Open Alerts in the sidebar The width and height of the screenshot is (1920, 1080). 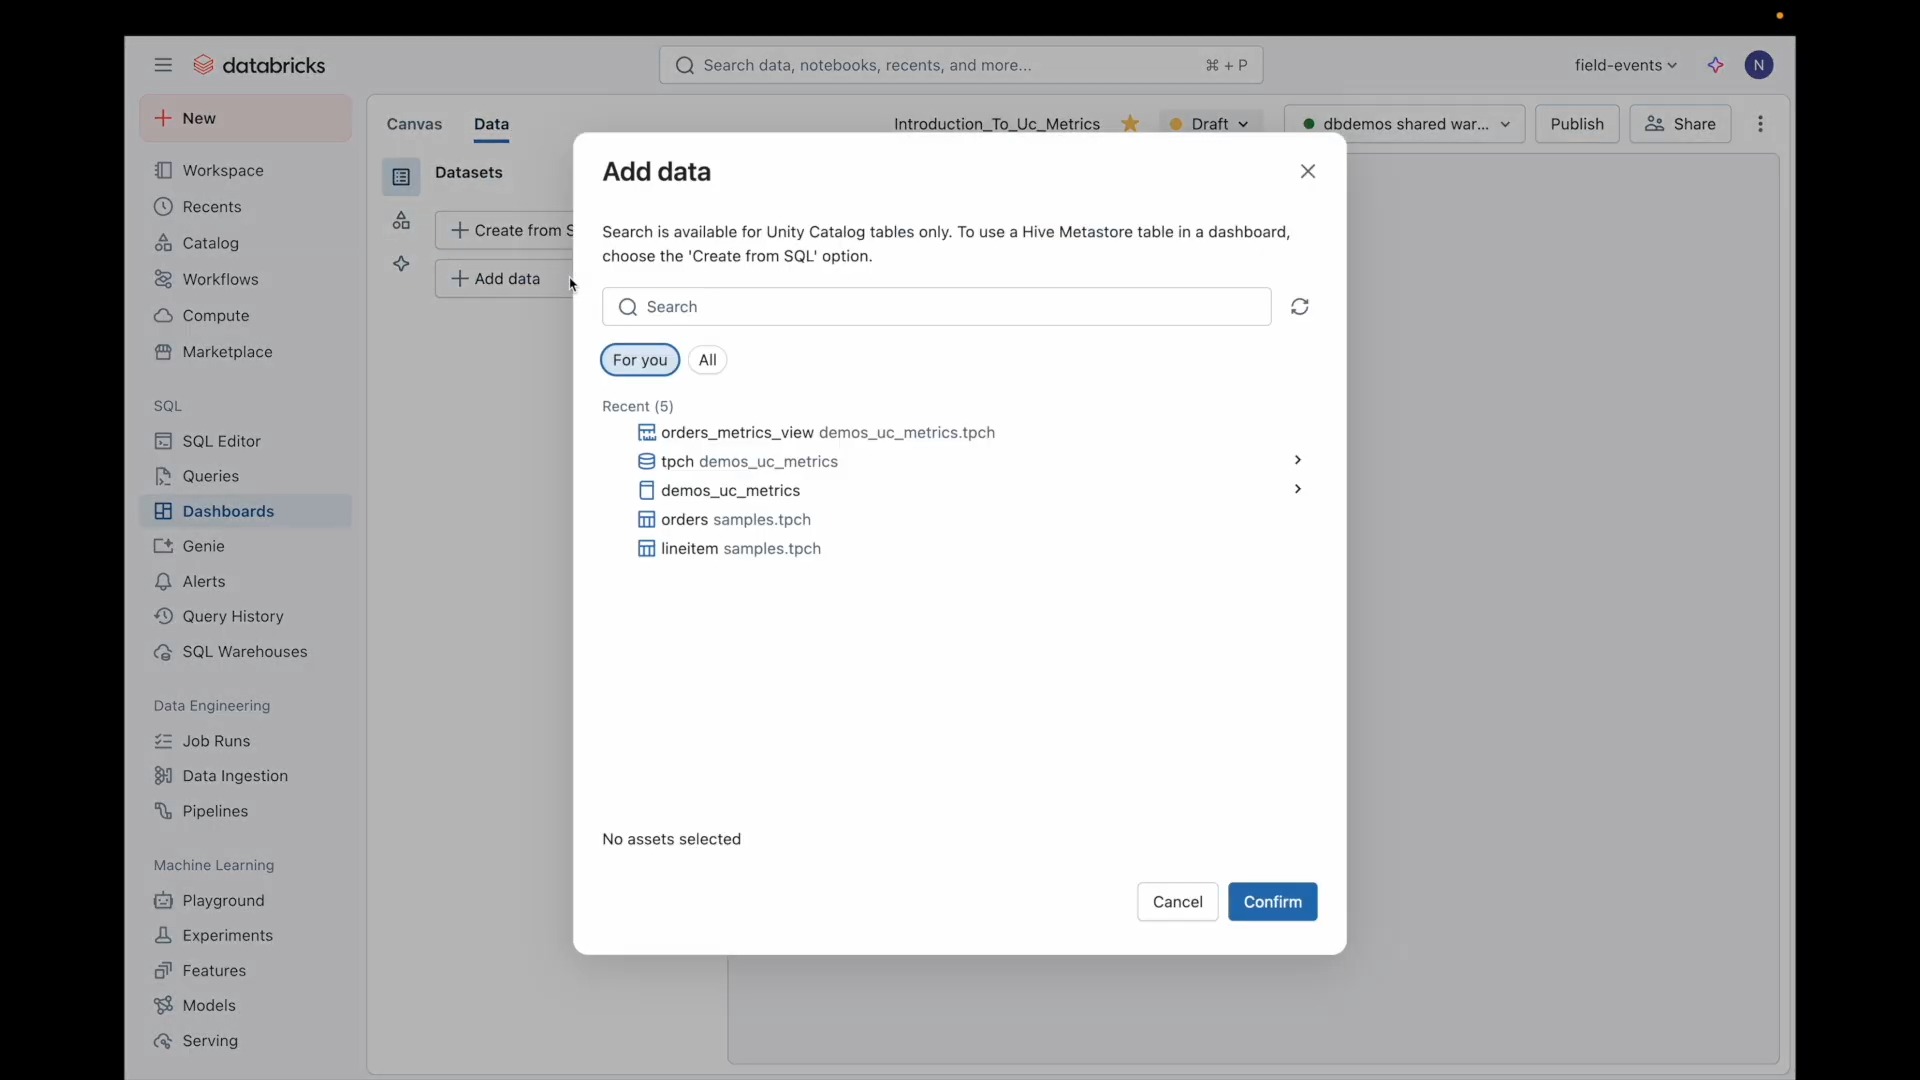click(x=246, y=581)
